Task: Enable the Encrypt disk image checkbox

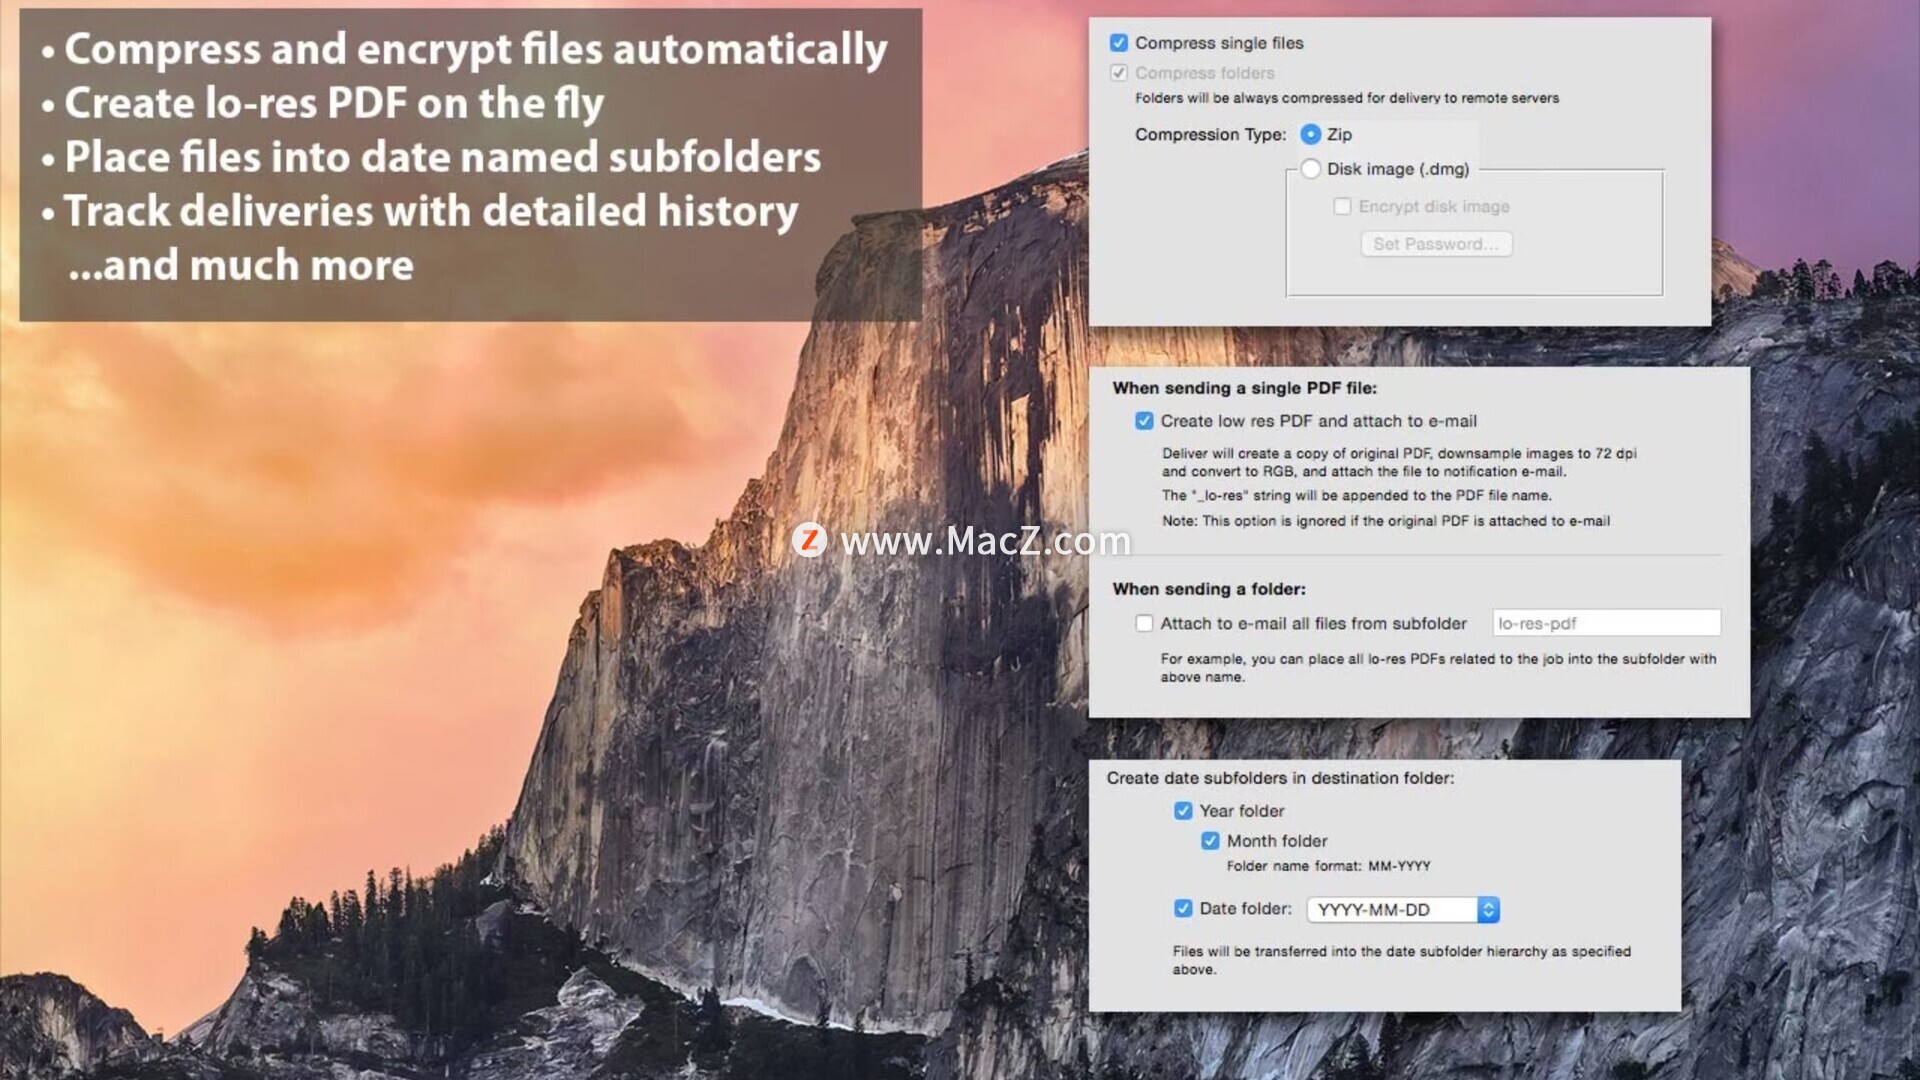Action: (1342, 206)
